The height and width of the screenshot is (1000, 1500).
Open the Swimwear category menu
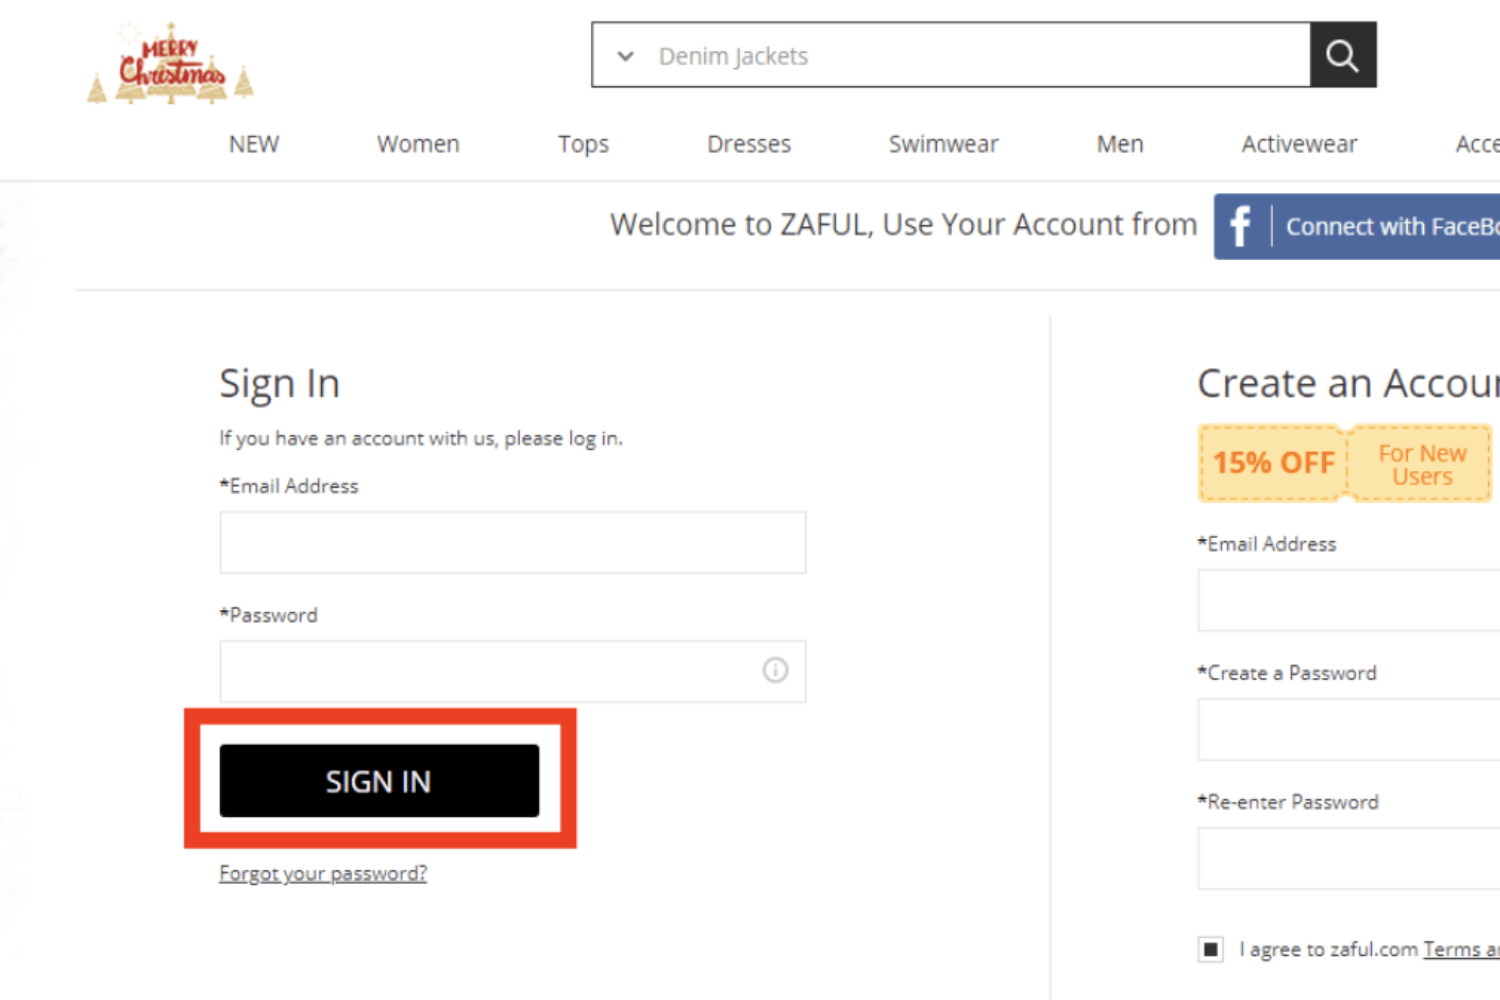pyautogui.click(x=942, y=143)
